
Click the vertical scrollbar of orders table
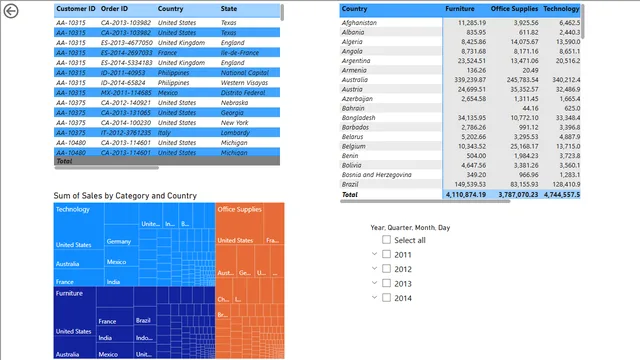[282, 12]
